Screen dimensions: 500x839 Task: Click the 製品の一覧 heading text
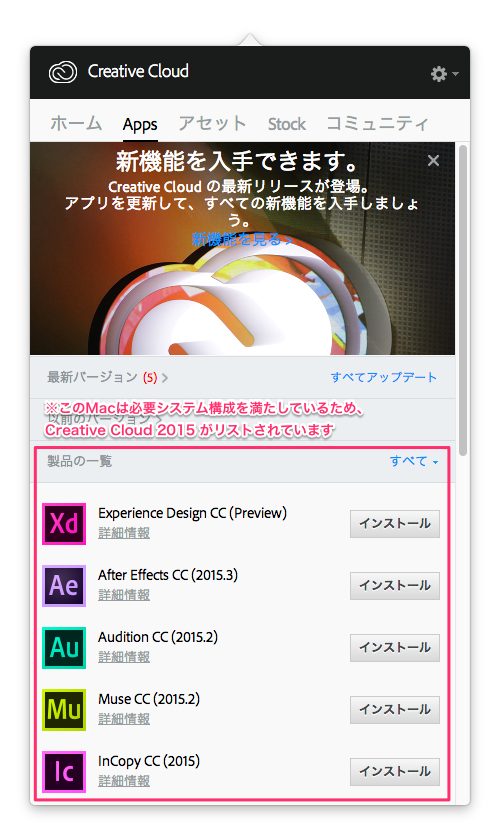point(79,461)
